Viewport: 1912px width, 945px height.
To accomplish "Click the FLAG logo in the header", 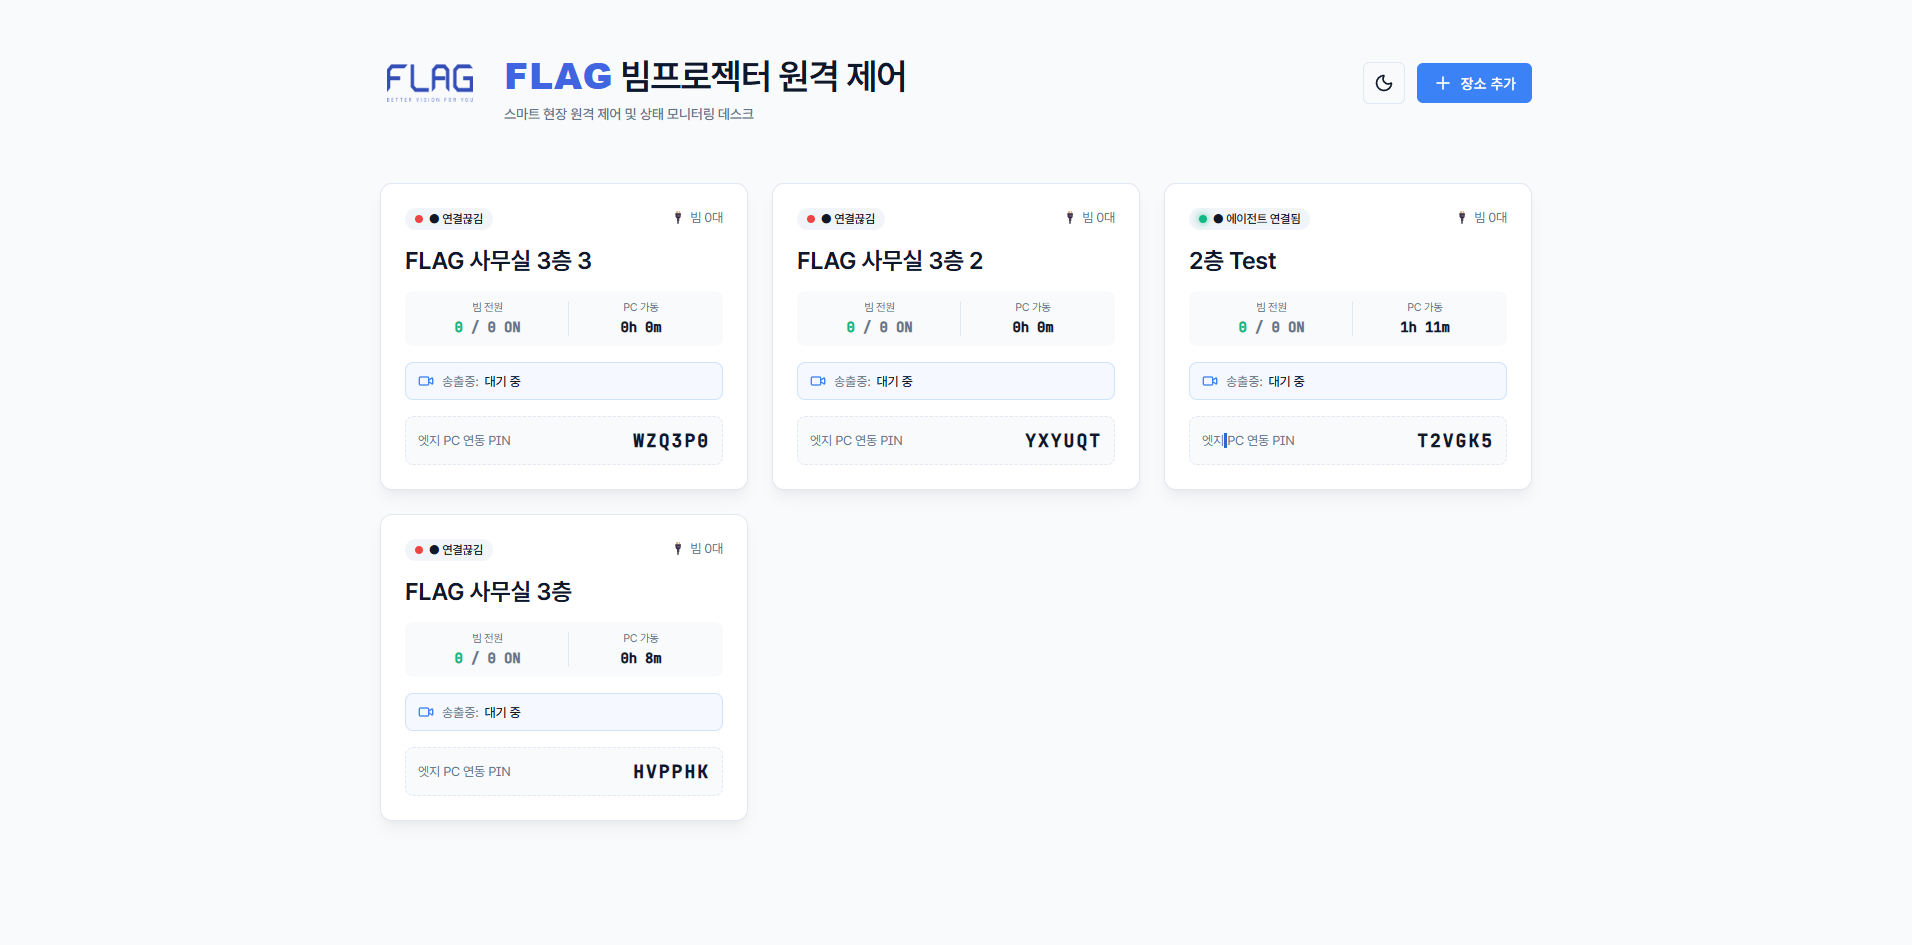I will pyautogui.click(x=429, y=83).
